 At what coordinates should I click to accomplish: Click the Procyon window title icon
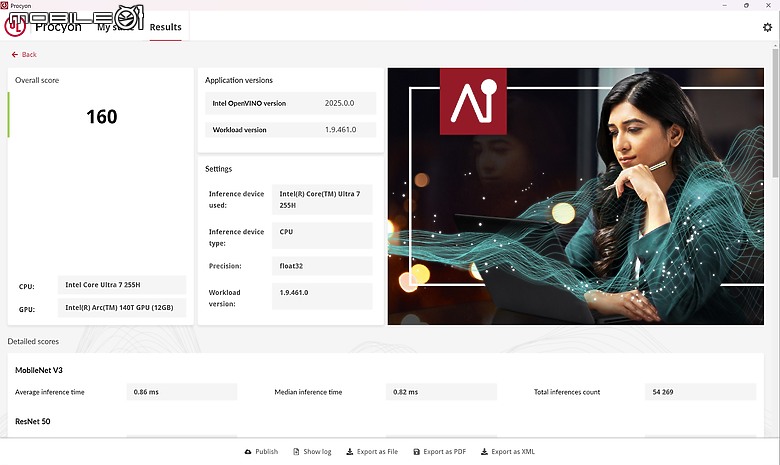tap(4, 5)
